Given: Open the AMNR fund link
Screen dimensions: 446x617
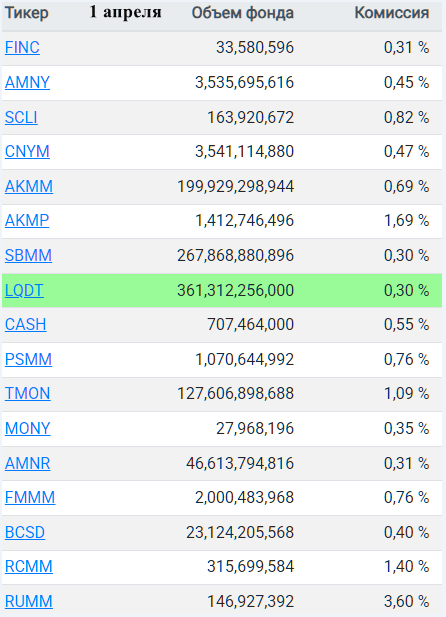Looking at the screenshot, I should [x=28, y=463].
